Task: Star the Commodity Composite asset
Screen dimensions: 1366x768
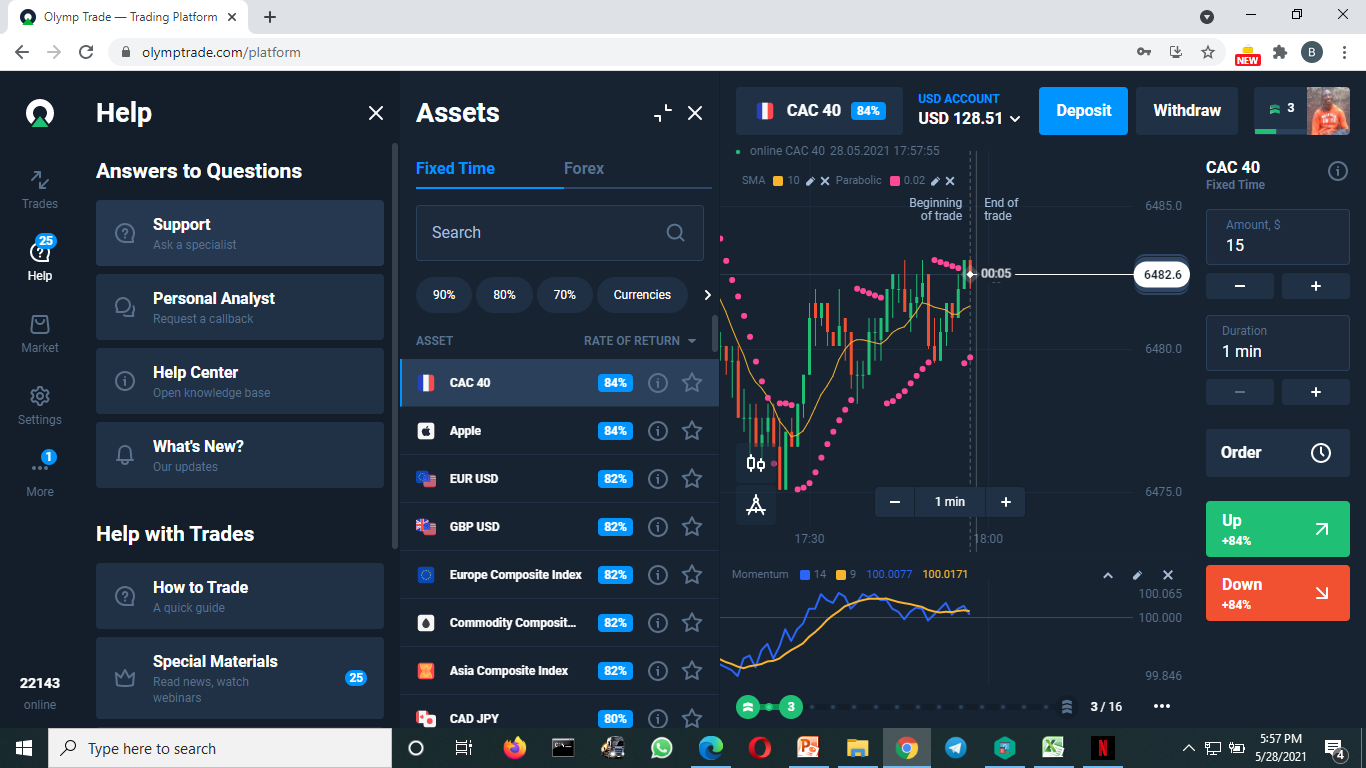Action: tap(692, 622)
